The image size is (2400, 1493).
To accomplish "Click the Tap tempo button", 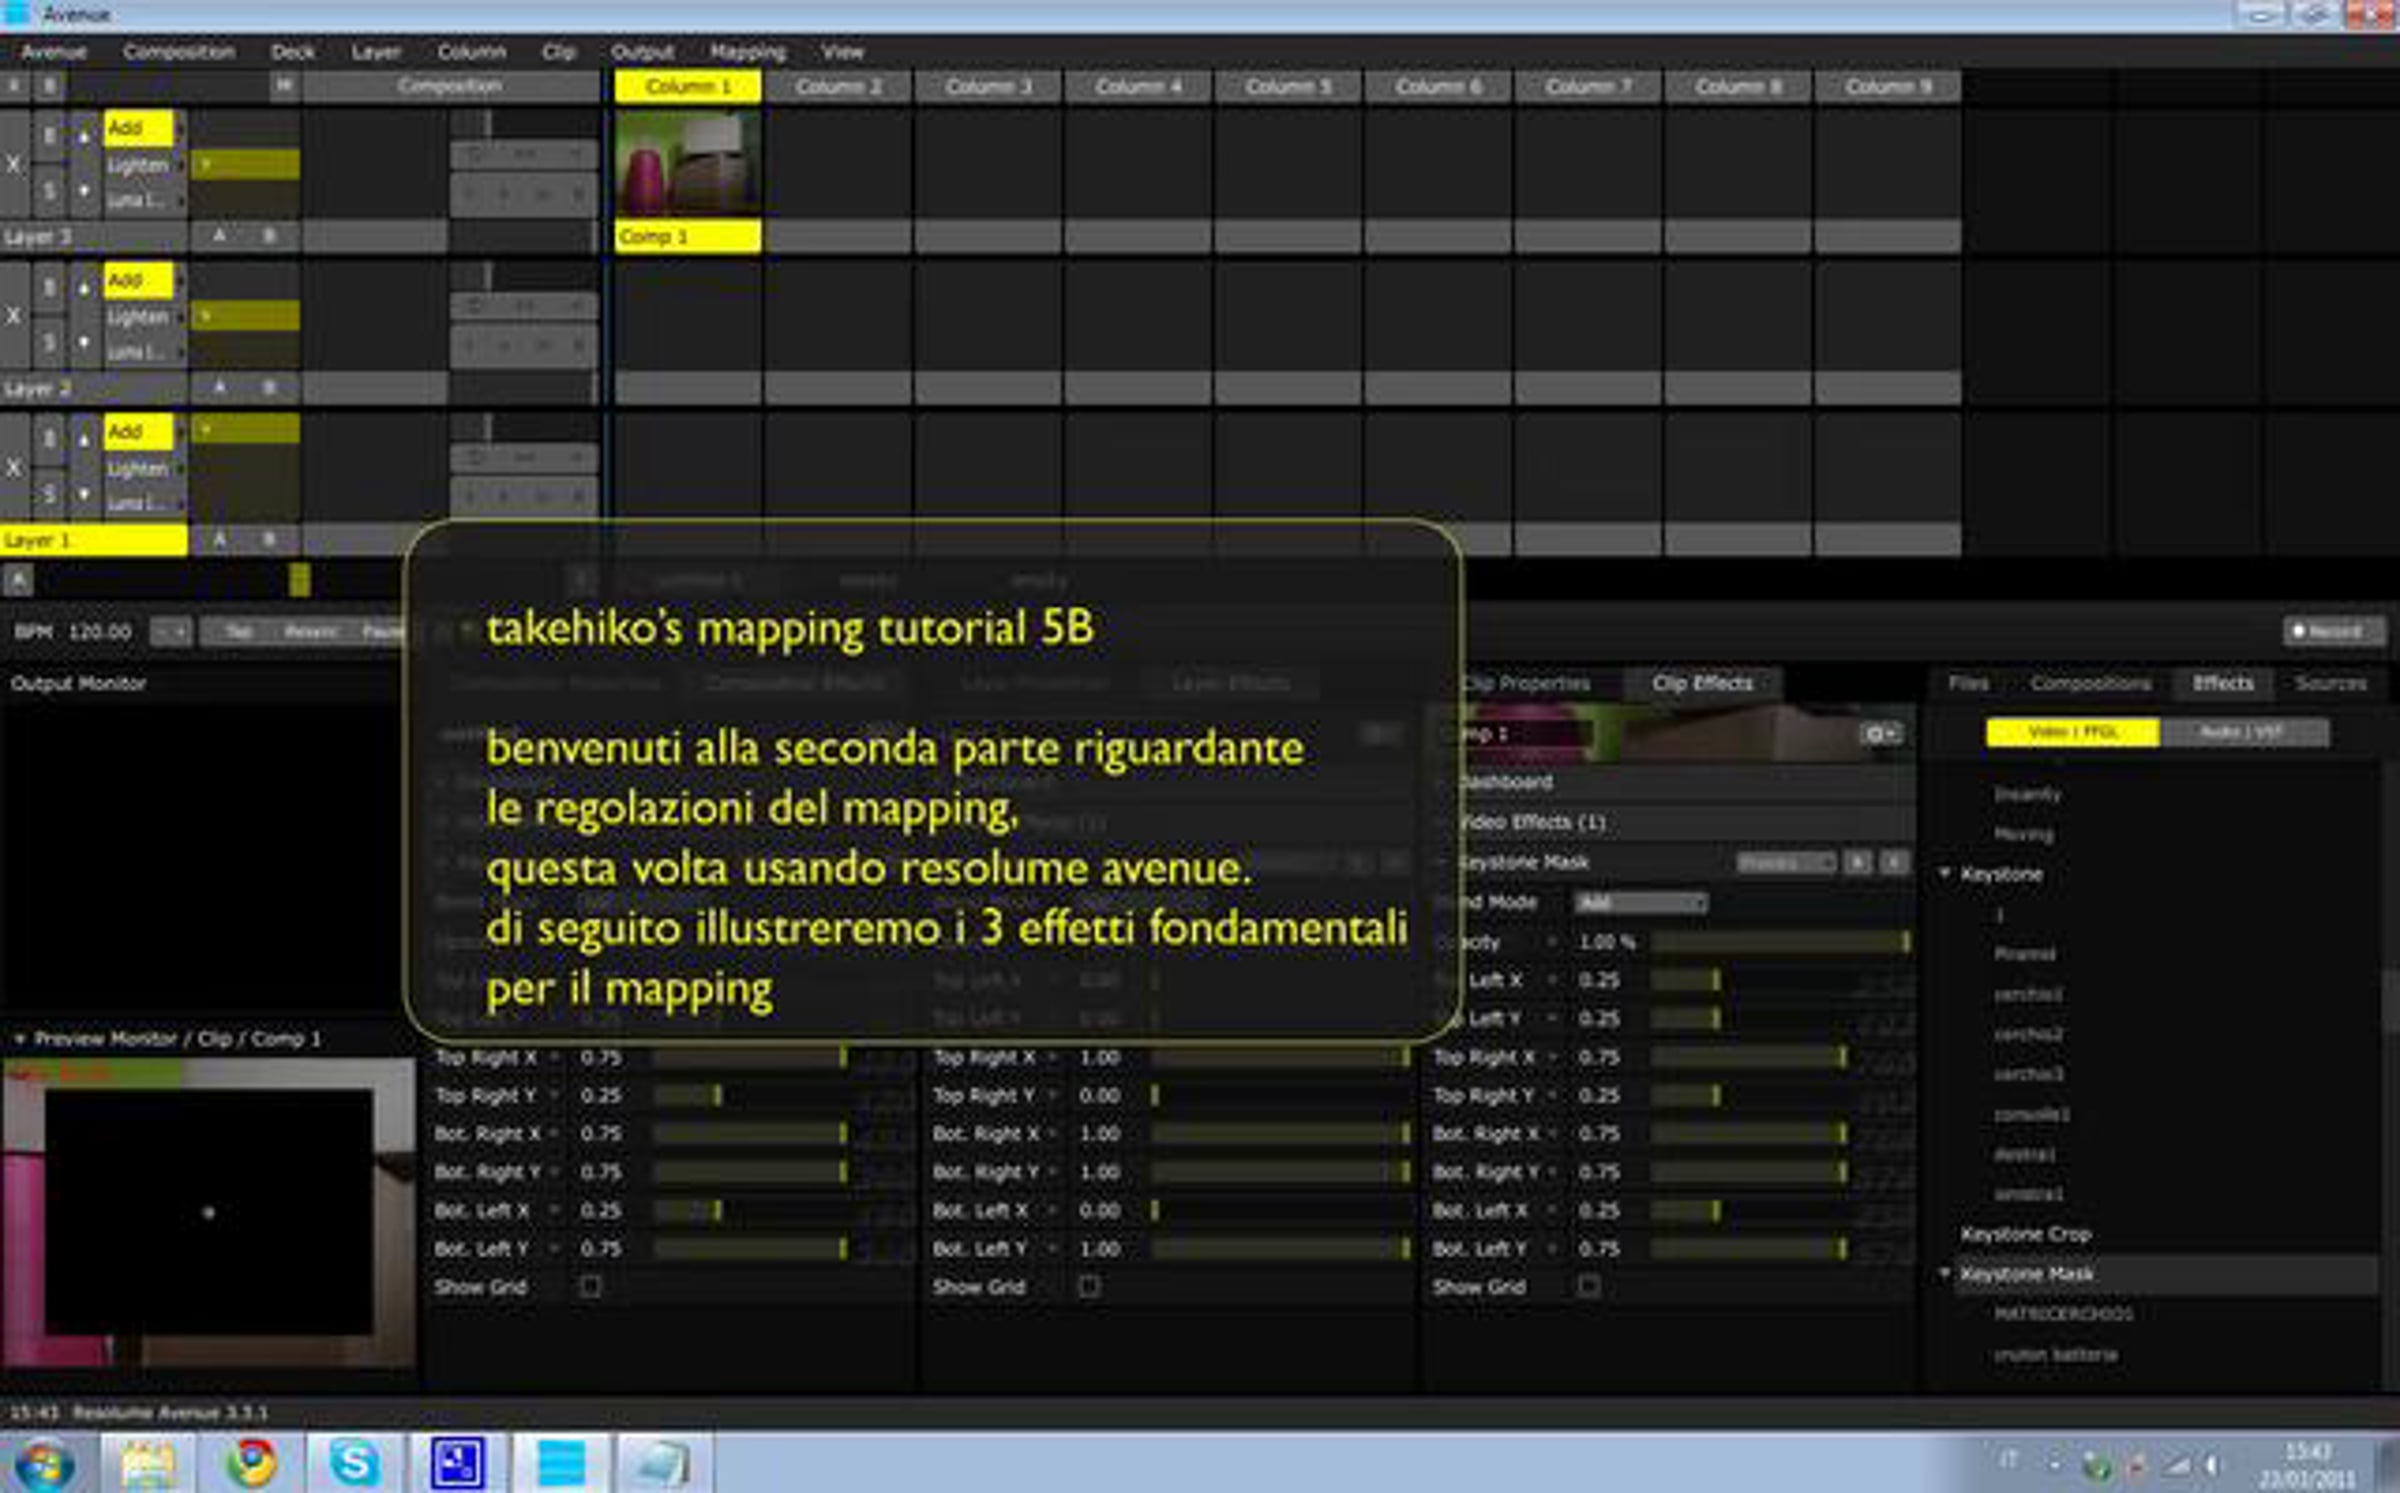I will (238, 632).
